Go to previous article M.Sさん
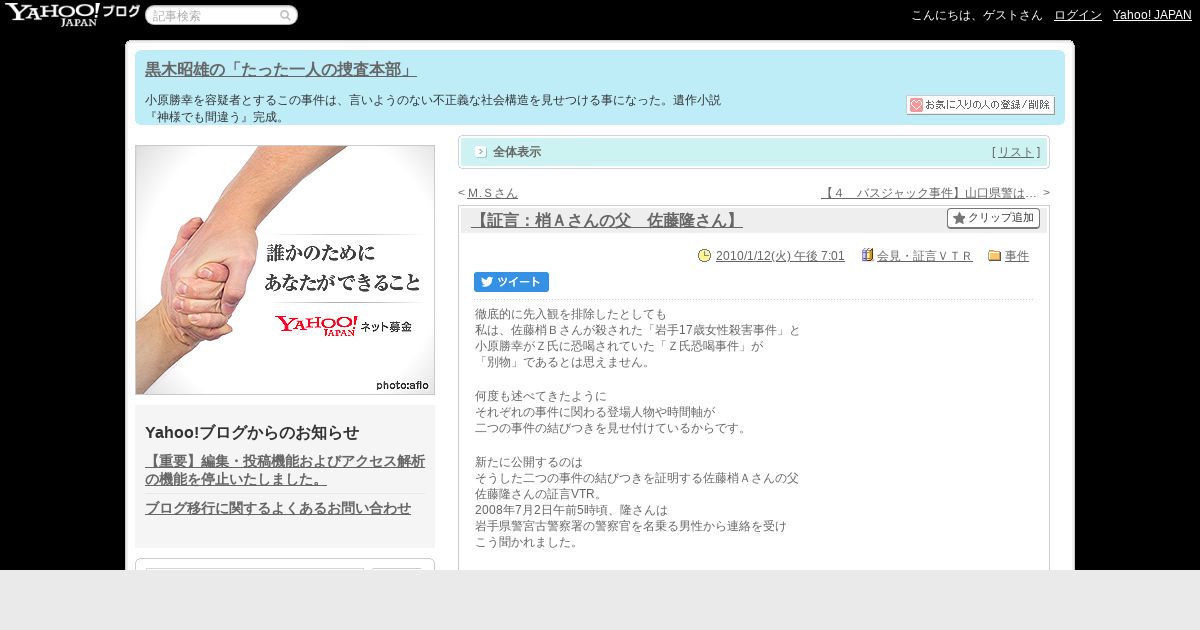Screen dimensions: 1200x630 pyautogui.click(x=493, y=193)
